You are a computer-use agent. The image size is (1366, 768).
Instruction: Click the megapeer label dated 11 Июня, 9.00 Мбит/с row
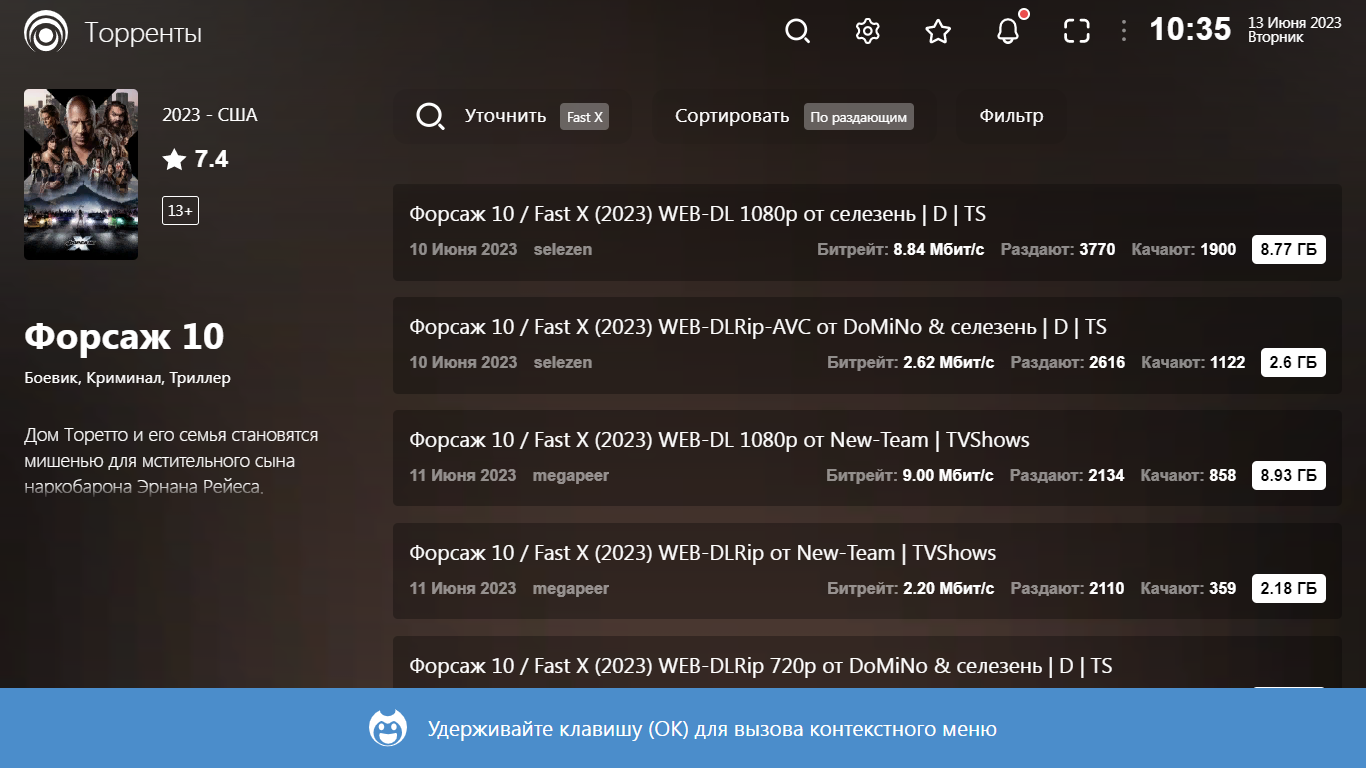click(x=571, y=476)
